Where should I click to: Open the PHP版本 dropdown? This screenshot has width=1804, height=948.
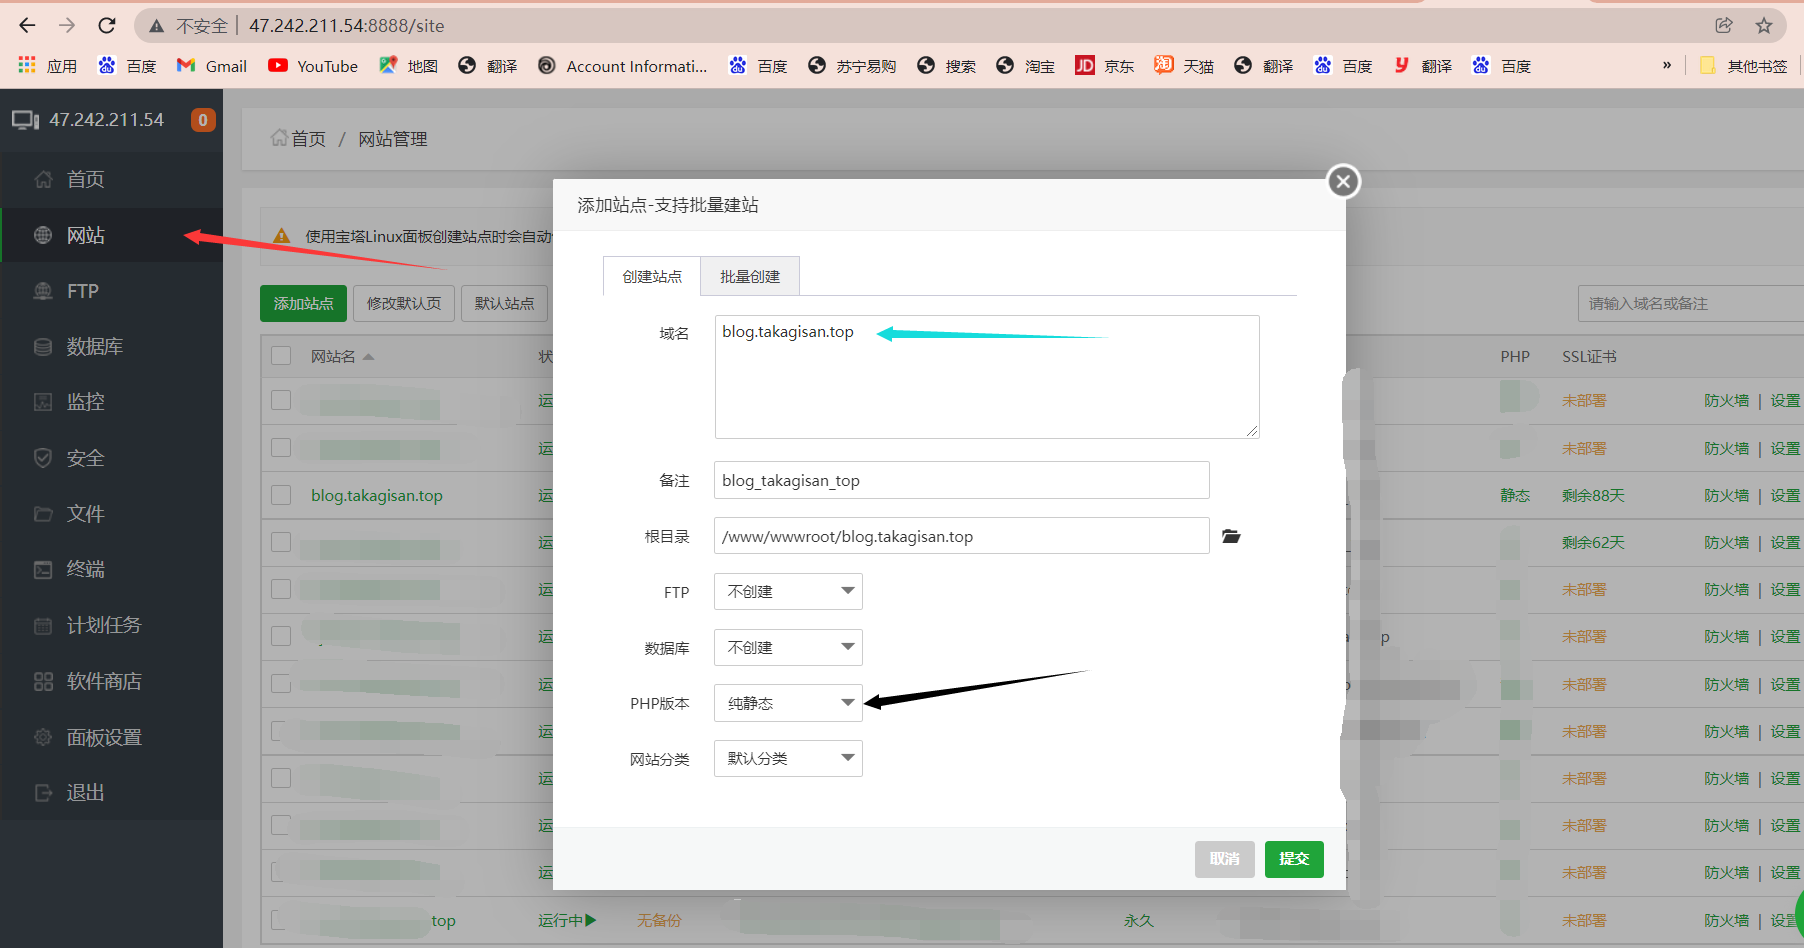(788, 703)
